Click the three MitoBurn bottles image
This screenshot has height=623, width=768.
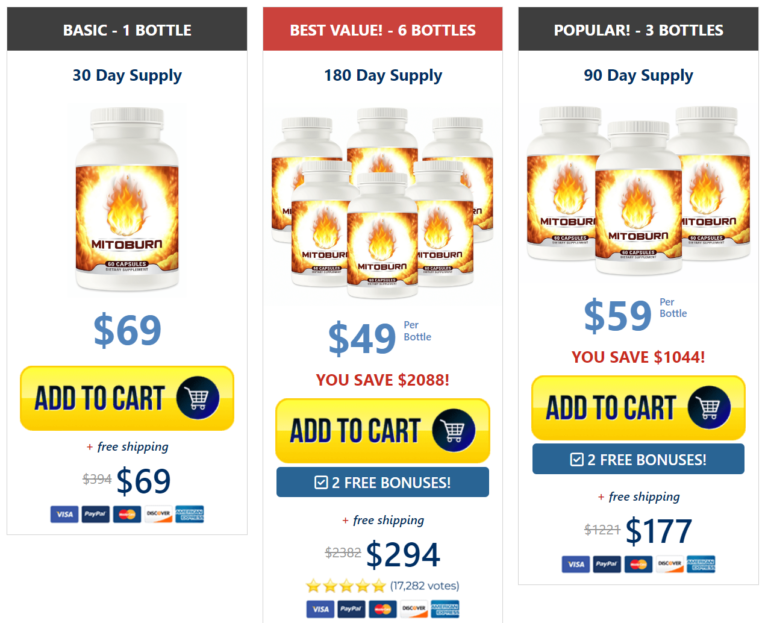pyautogui.click(x=638, y=190)
